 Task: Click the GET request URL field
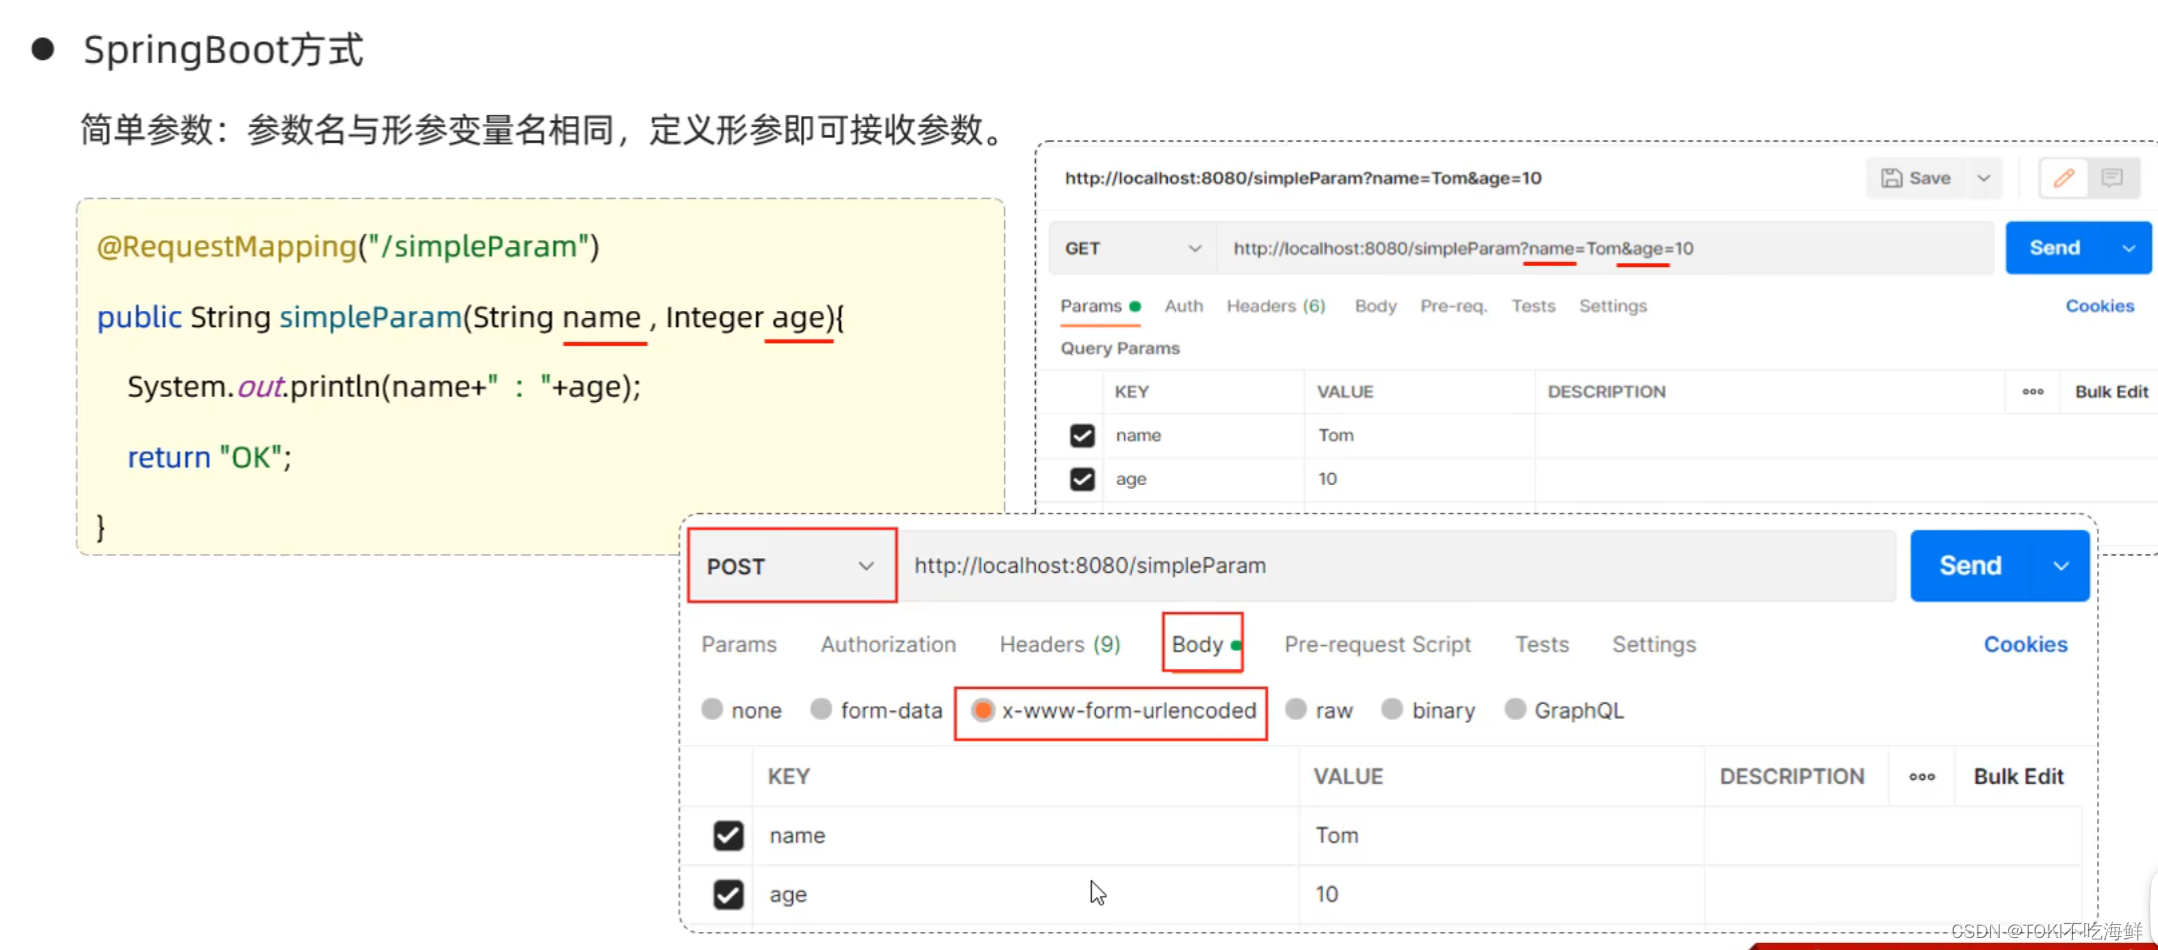coord(1606,248)
